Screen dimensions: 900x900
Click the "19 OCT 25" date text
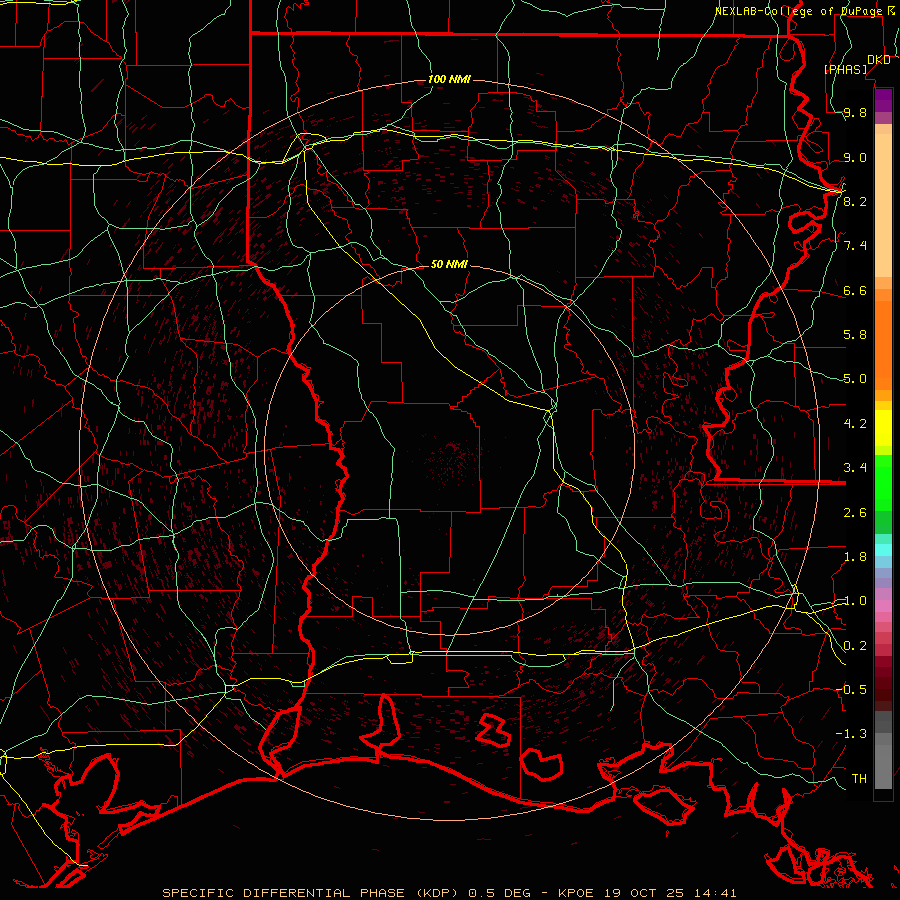click(642, 893)
